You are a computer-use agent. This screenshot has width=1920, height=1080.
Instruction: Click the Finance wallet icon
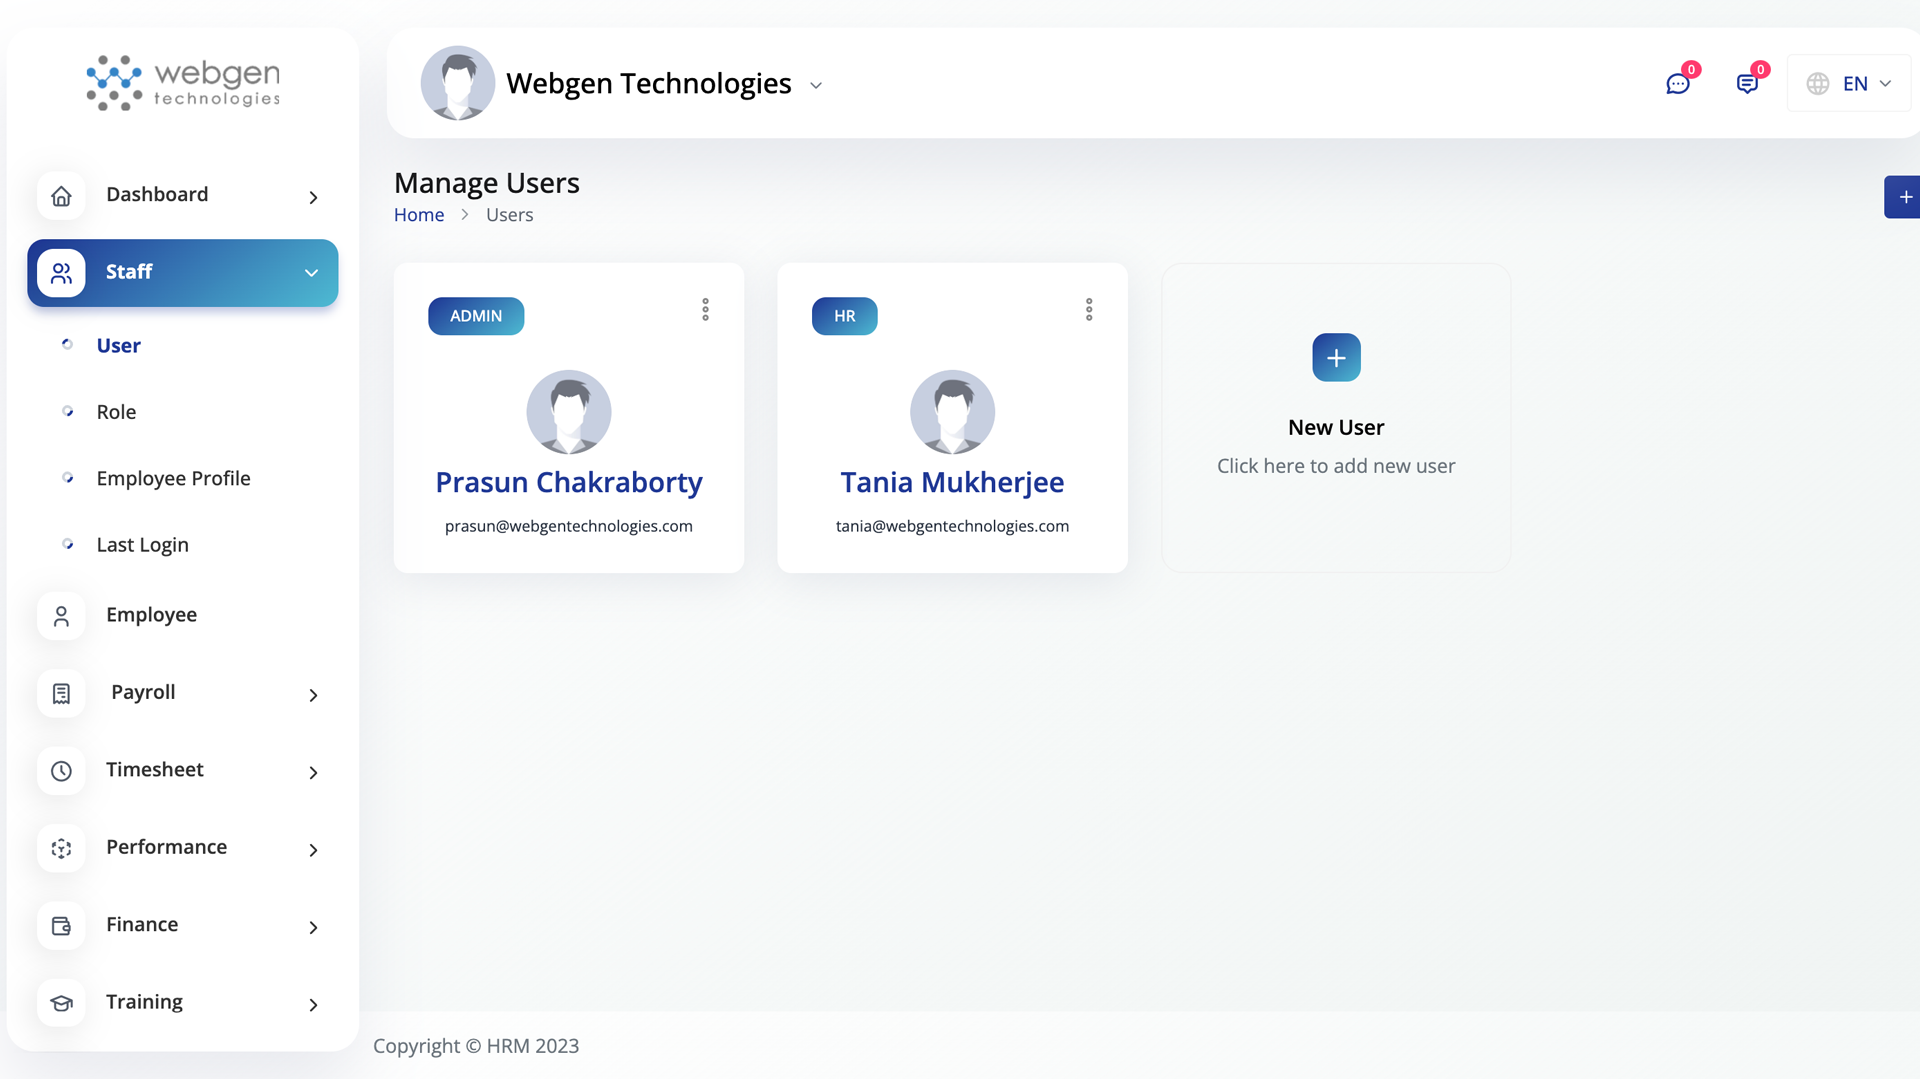coord(61,926)
